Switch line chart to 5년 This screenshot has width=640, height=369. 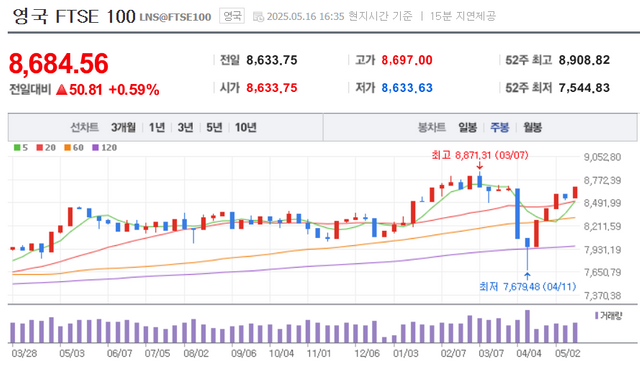[x=214, y=127]
